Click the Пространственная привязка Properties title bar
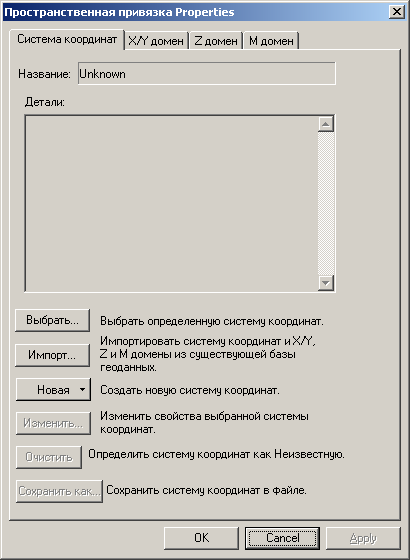 tap(196, 12)
